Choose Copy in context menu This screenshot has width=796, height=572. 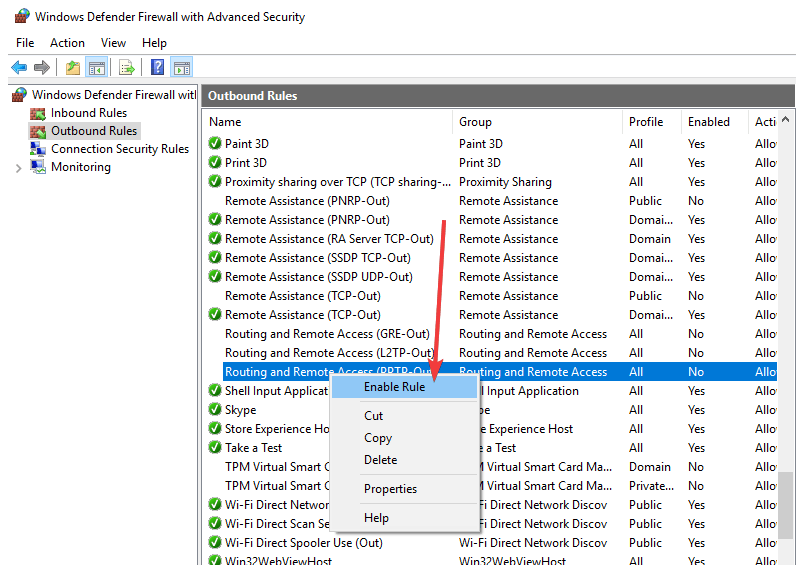click(x=404, y=438)
